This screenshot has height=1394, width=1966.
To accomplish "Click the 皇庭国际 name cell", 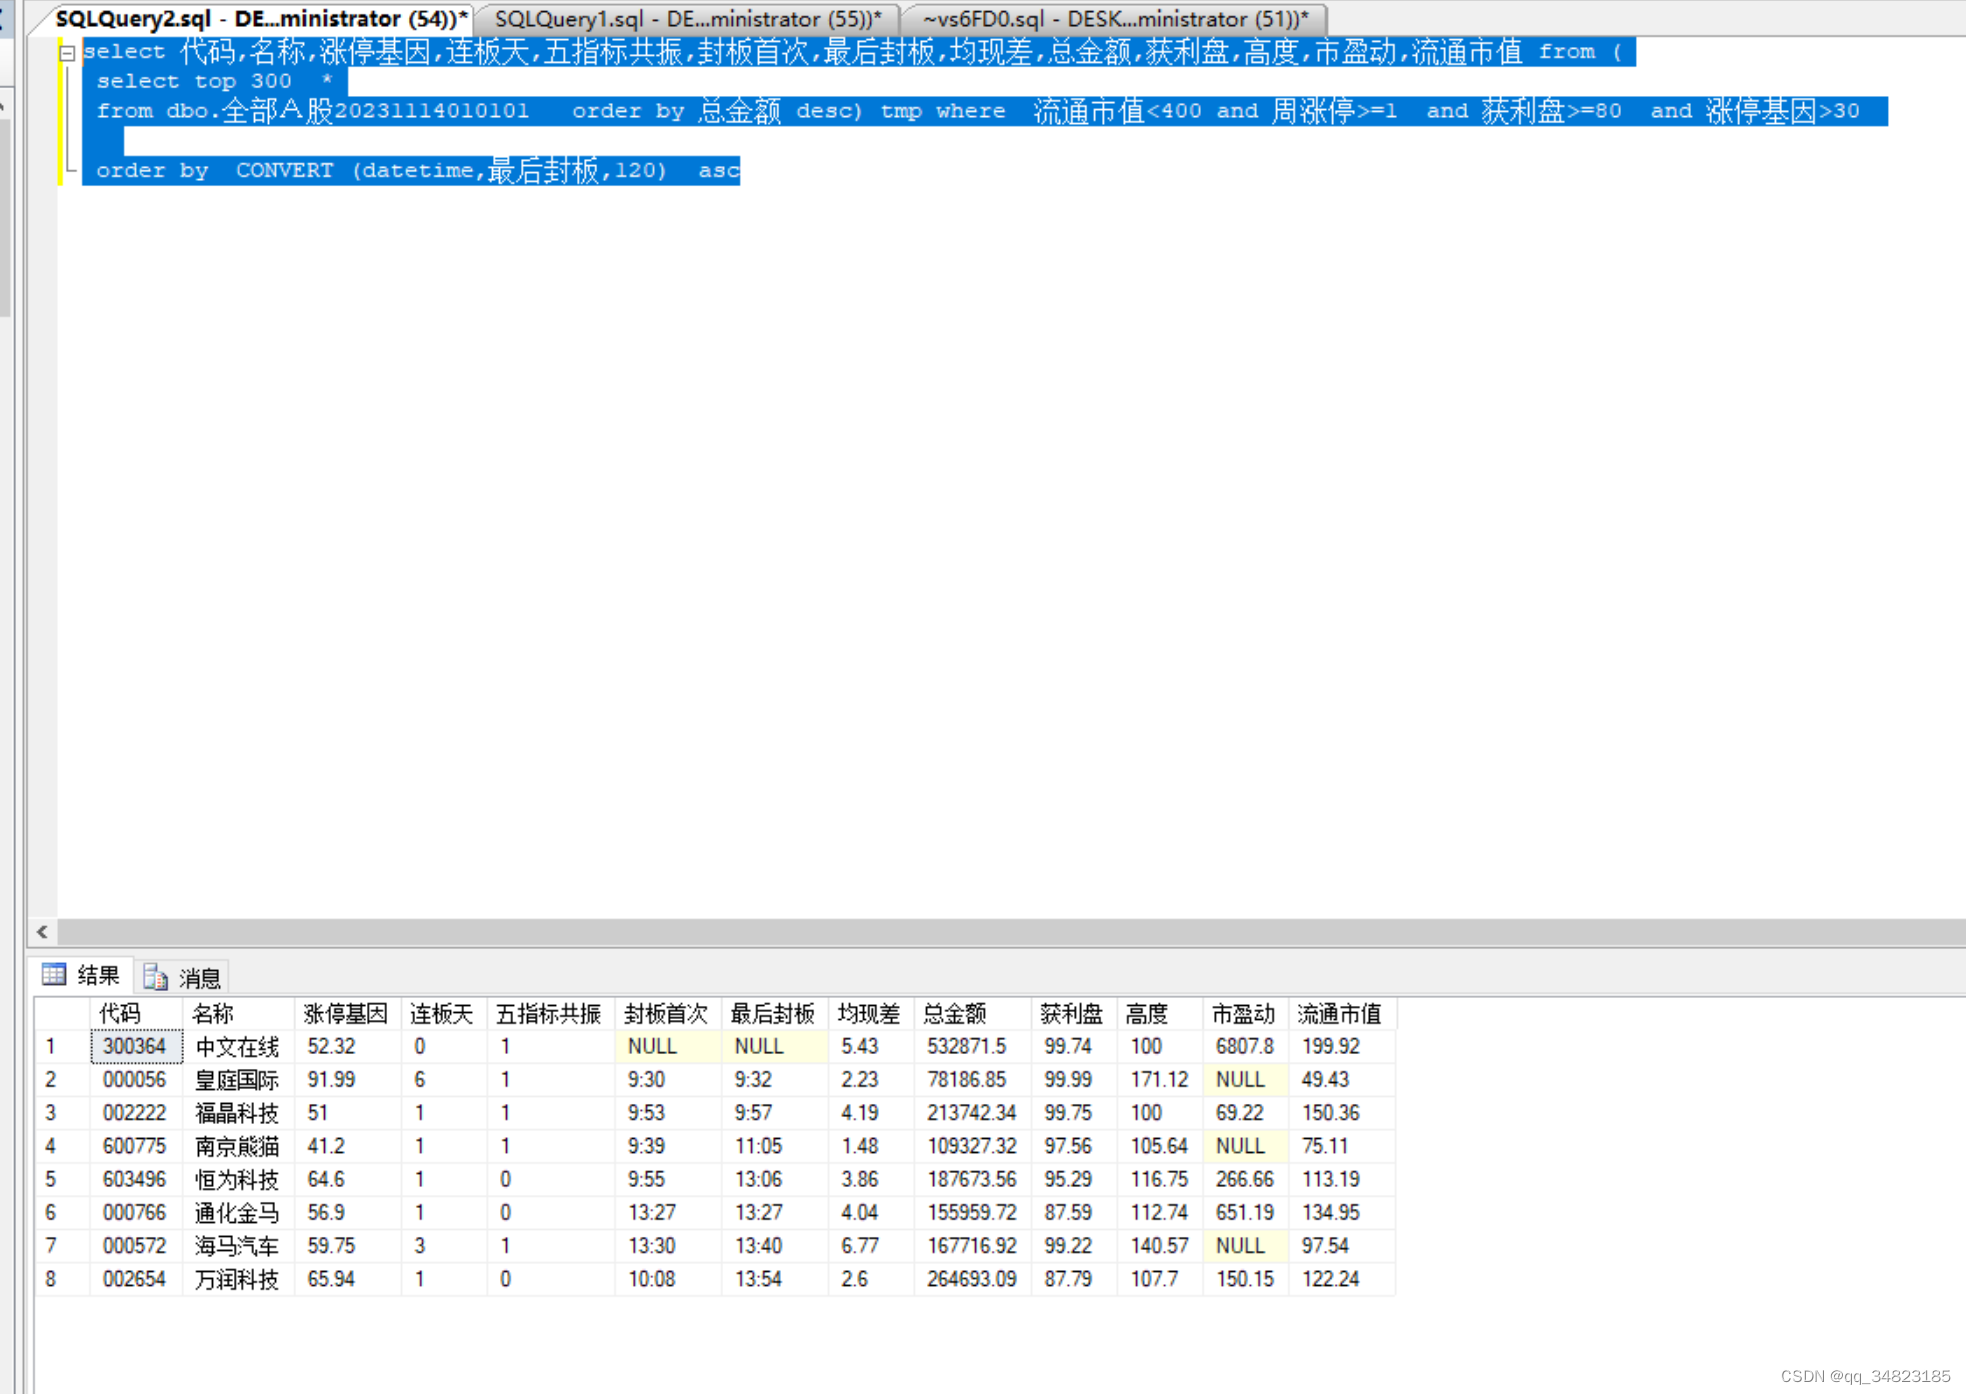I will point(237,1080).
